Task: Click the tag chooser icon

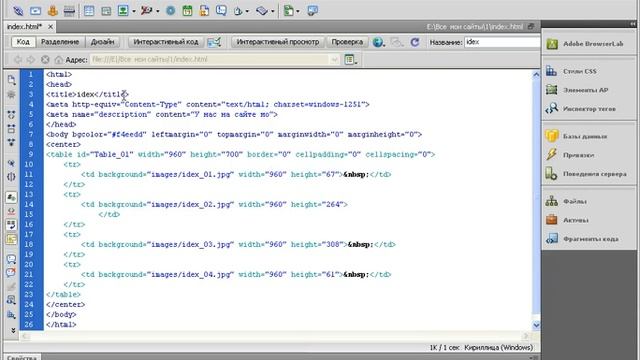Action: [313, 11]
